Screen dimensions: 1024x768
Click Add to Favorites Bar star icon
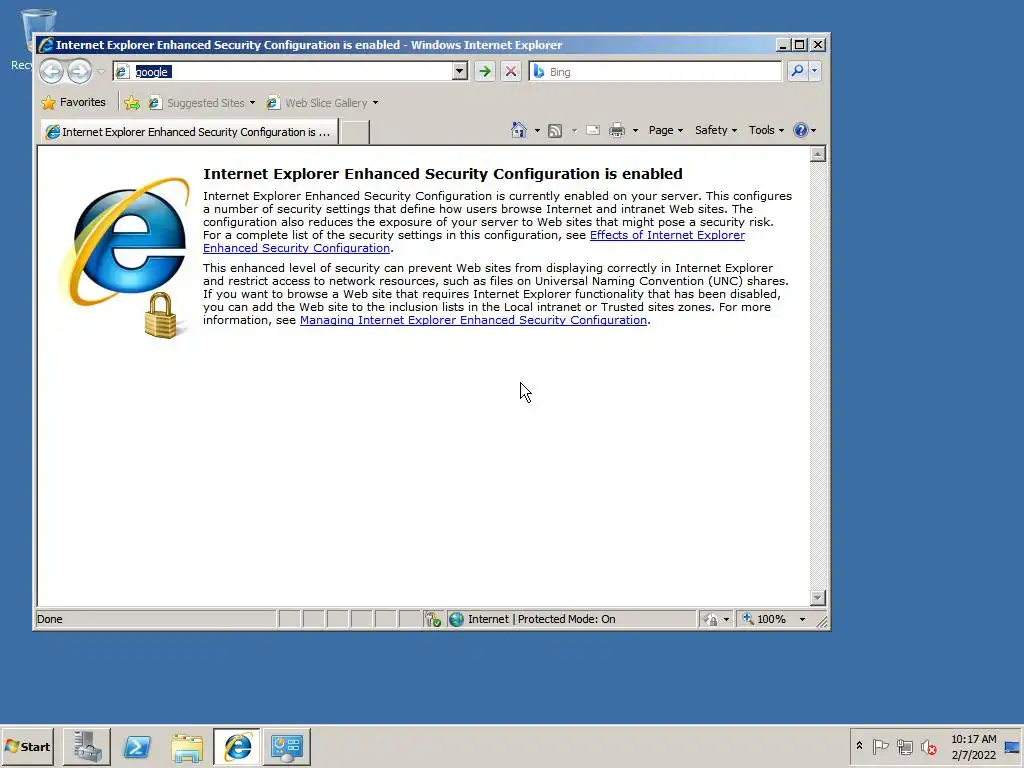[x=132, y=103]
